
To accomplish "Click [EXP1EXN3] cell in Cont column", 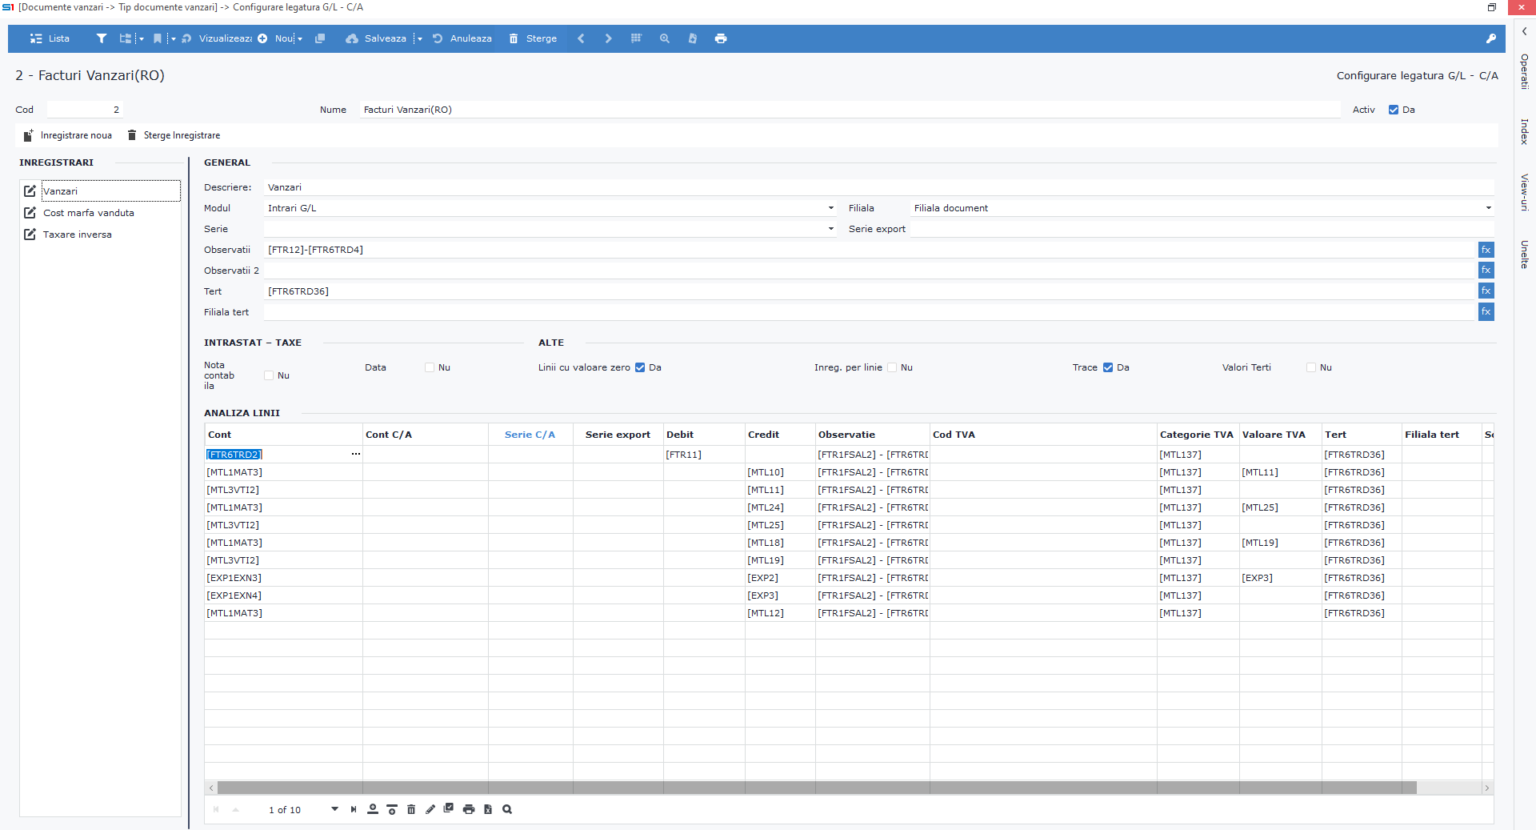I will tap(283, 578).
